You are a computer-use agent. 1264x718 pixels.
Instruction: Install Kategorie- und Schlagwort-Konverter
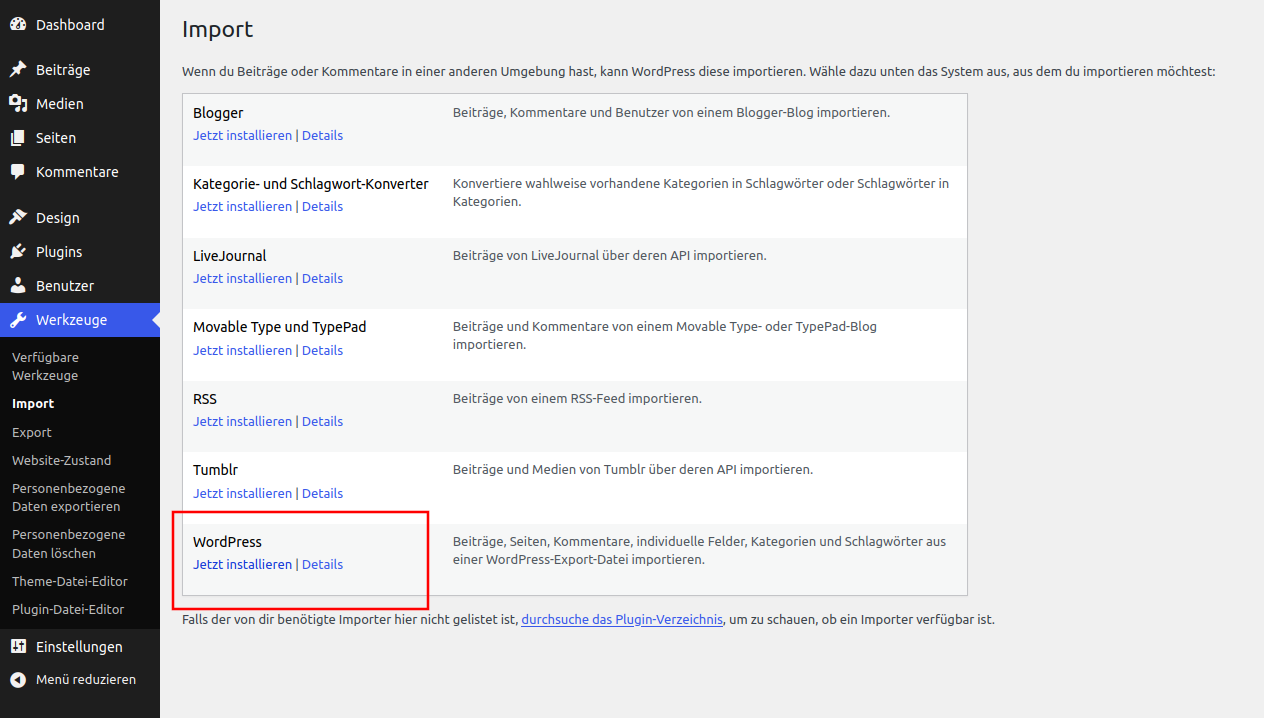[242, 206]
